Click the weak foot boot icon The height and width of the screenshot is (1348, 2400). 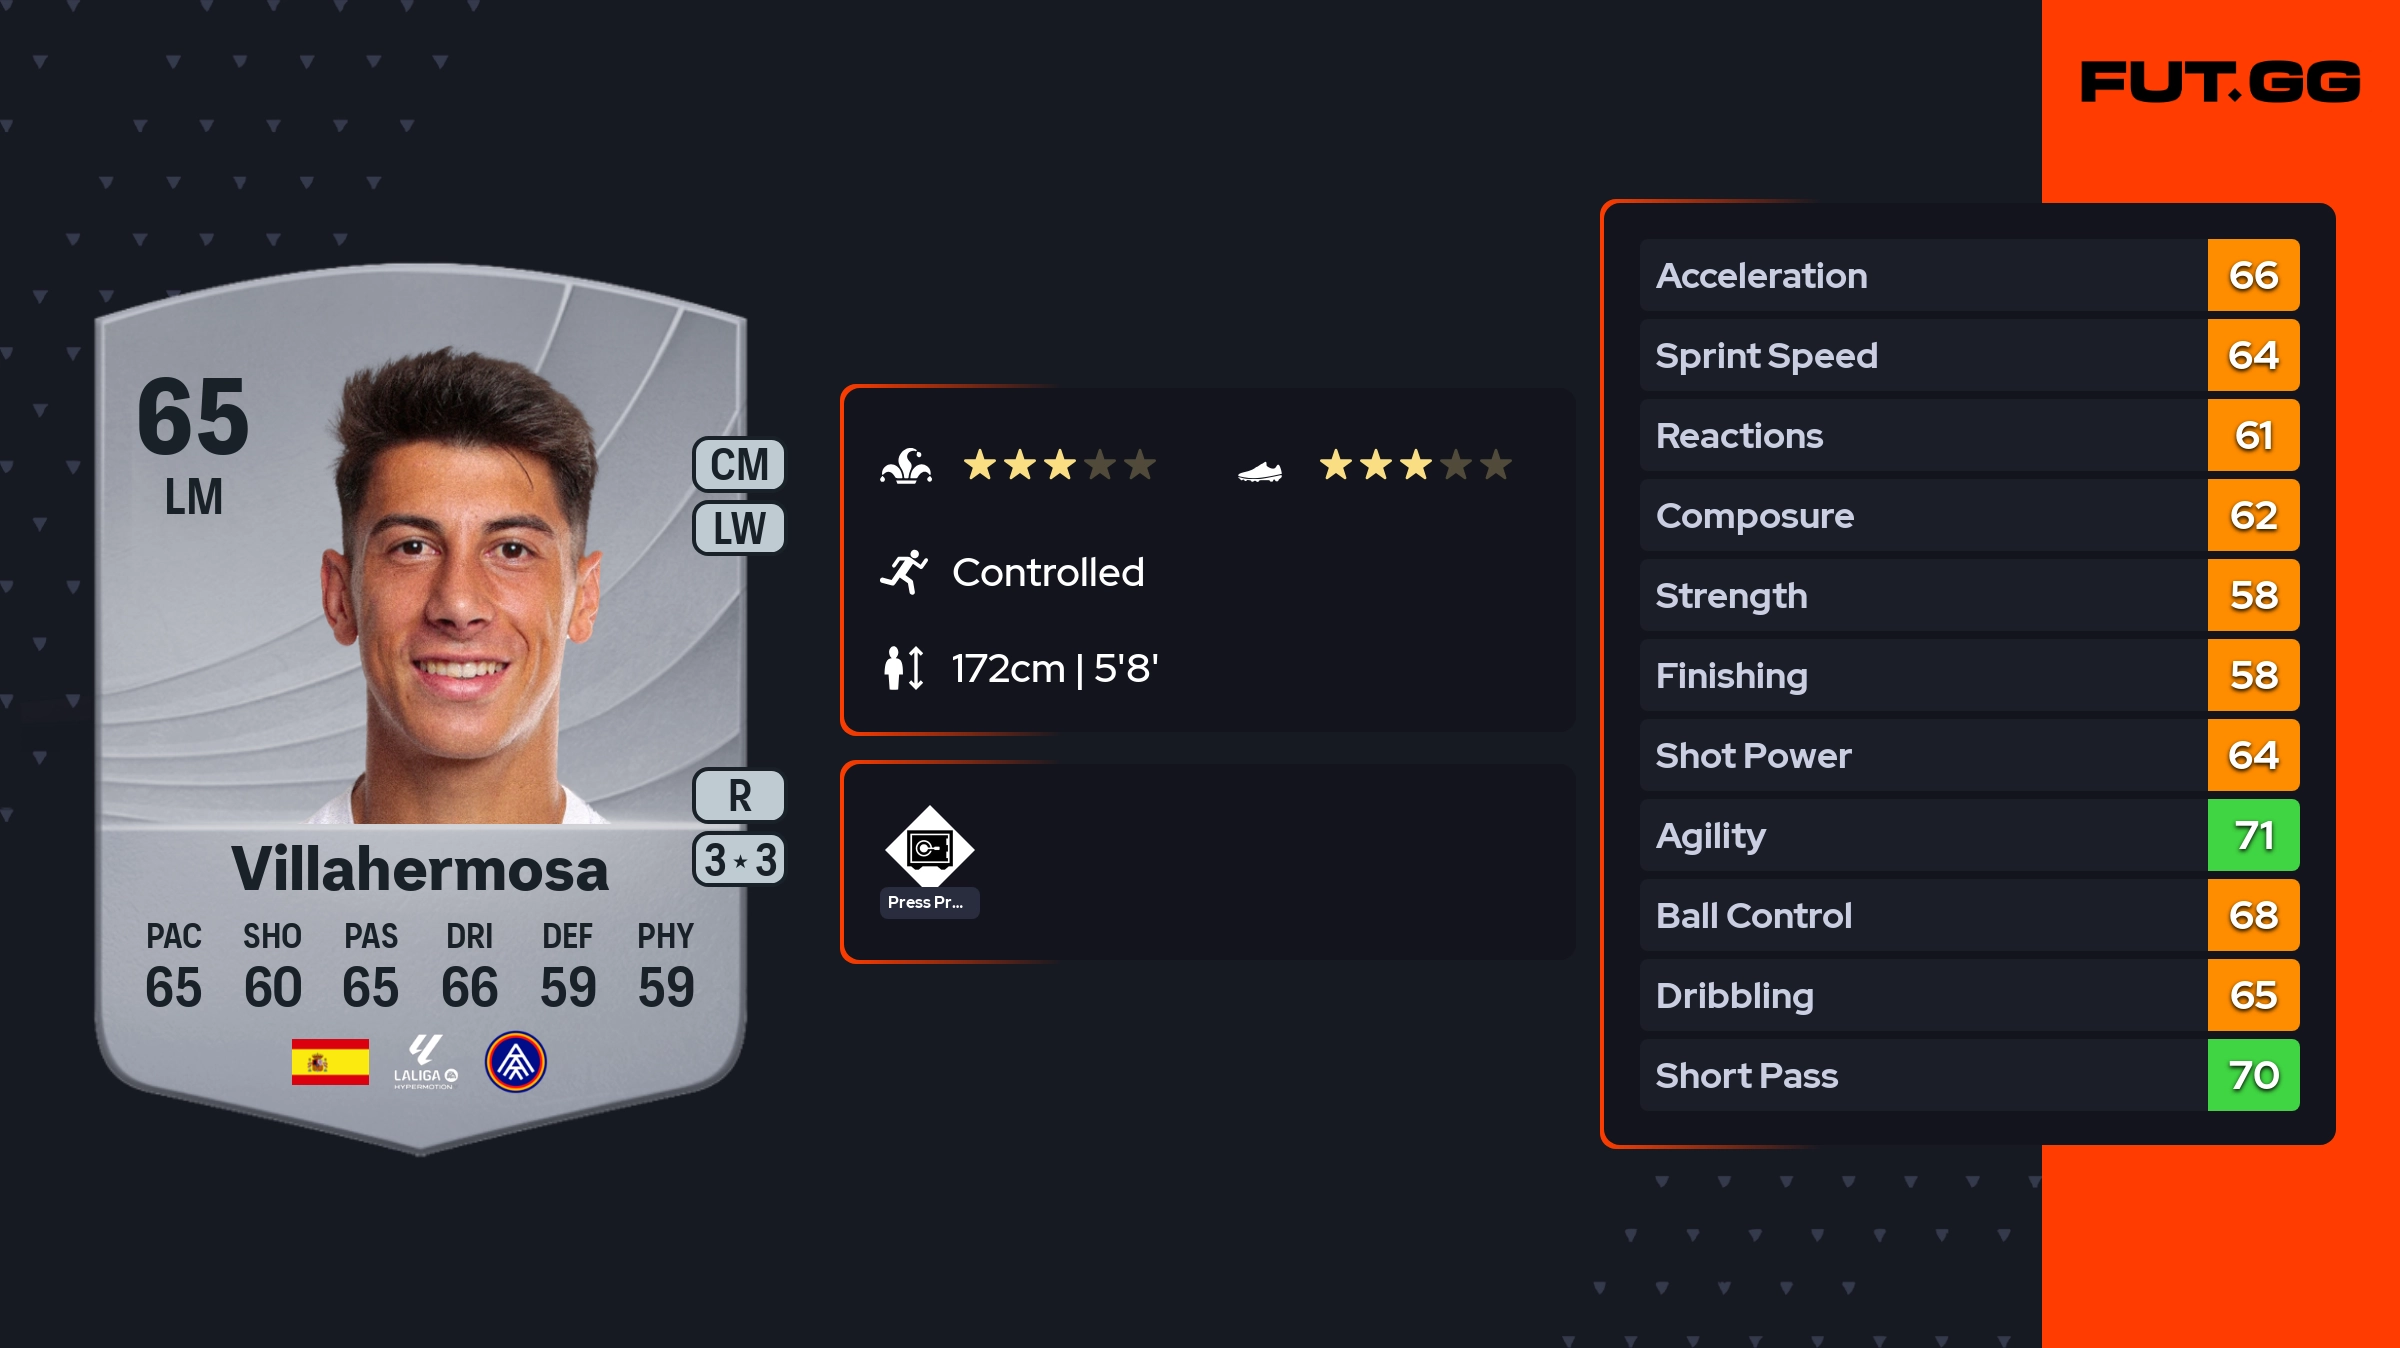(x=1260, y=470)
